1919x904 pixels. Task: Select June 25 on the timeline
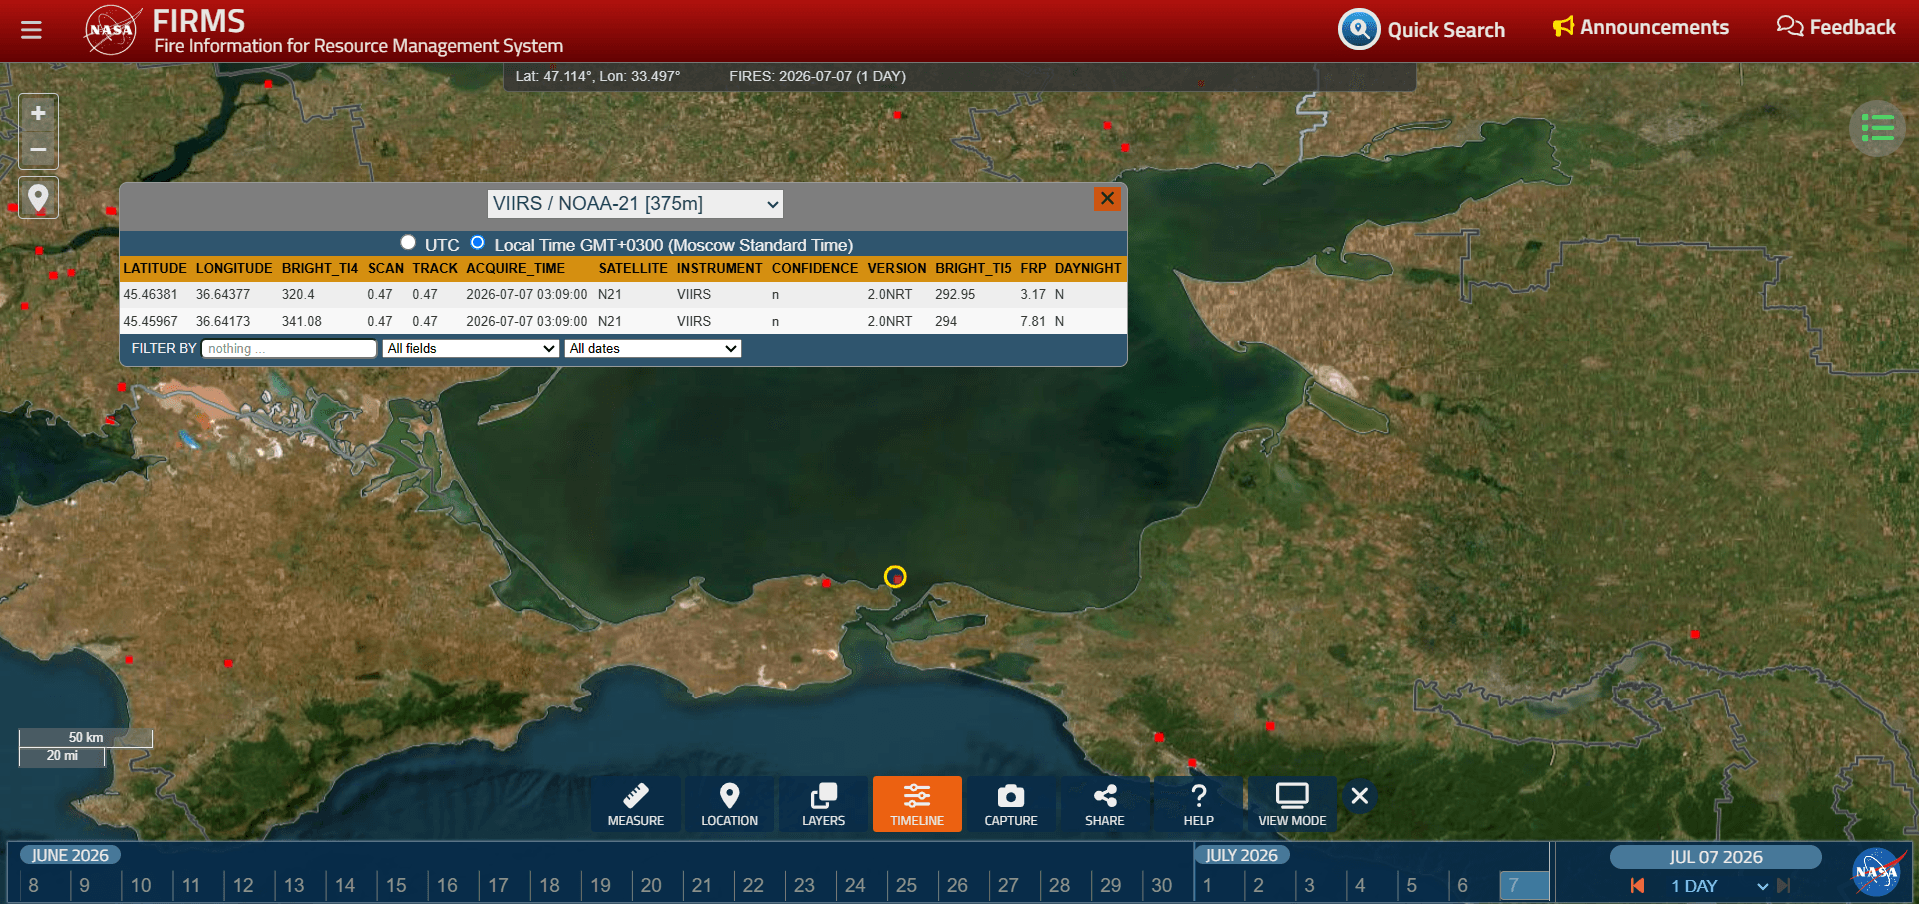(x=906, y=885)
